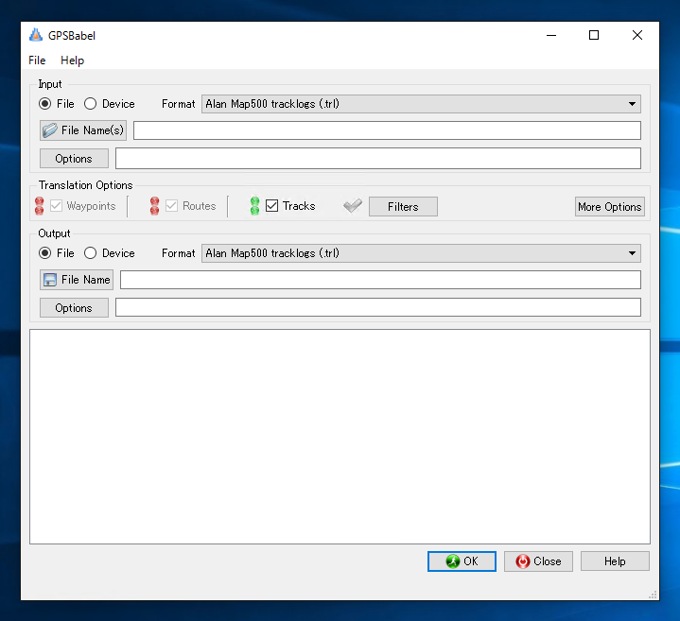Viewport: 680px width, 621px height.
Task: Click the Output File Name button
Action: pyautogui.click(x=77, y=280)
